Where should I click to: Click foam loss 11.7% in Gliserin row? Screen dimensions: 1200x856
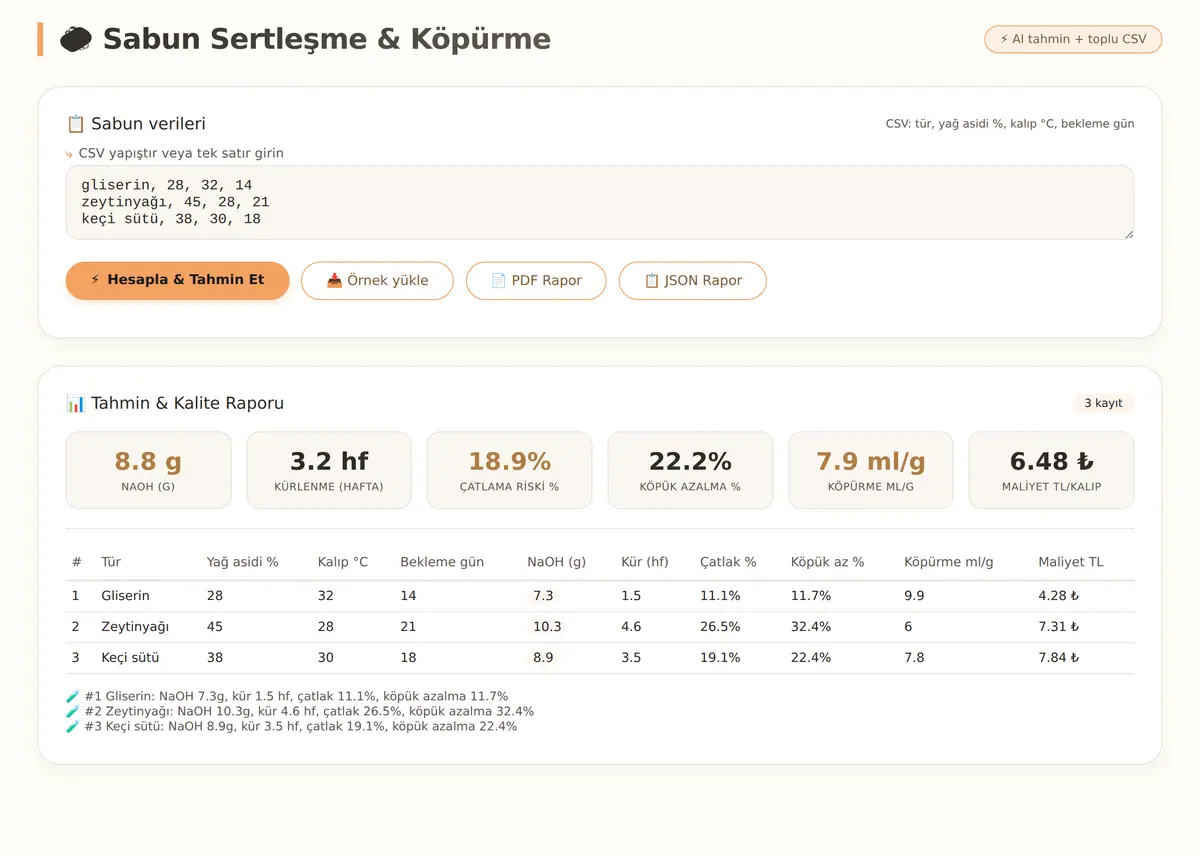click(x=810, y=596)
